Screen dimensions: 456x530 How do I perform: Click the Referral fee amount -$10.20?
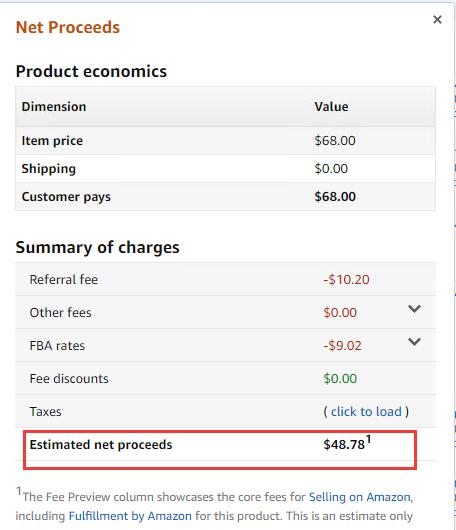346,280
